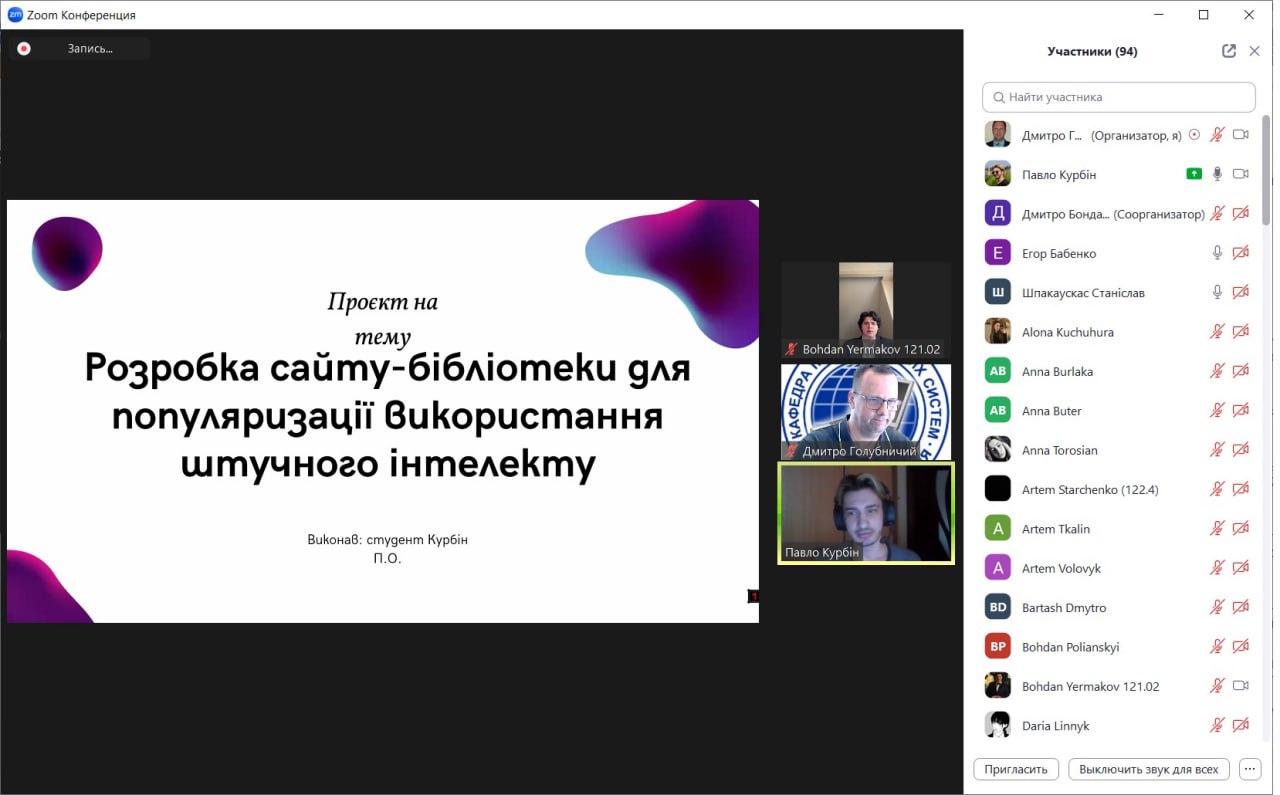1280x795 pixels.
Task: Select Bohdan Yermakov 121.02 video thumbnail
Action: 866,310
